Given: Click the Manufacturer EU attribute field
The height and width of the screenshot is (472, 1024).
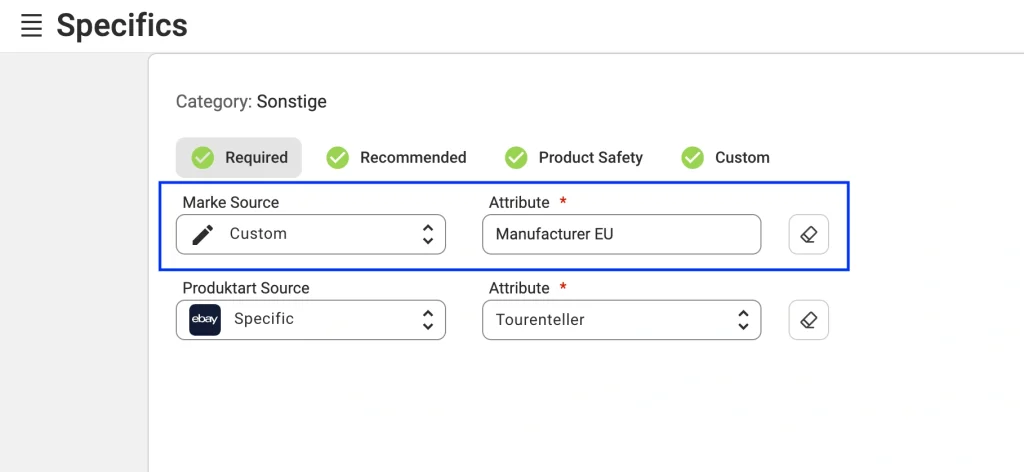Looking at the screenshot, I should (622, 234).
